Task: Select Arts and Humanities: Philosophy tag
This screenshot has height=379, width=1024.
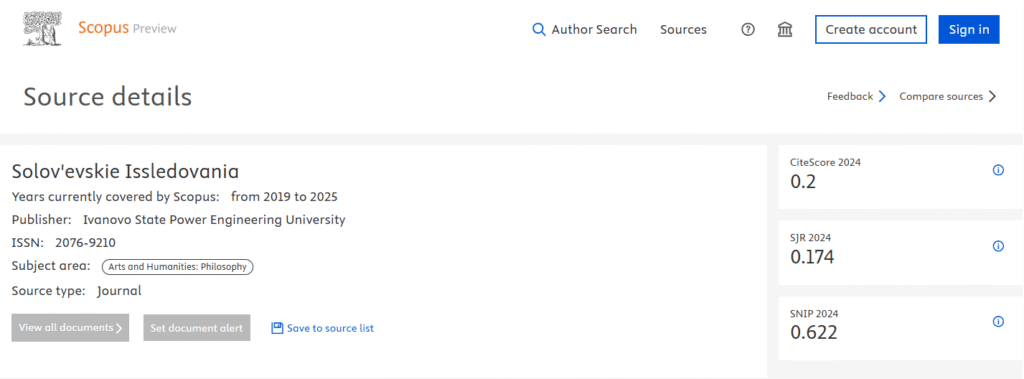Action: (x=177, y=267)
